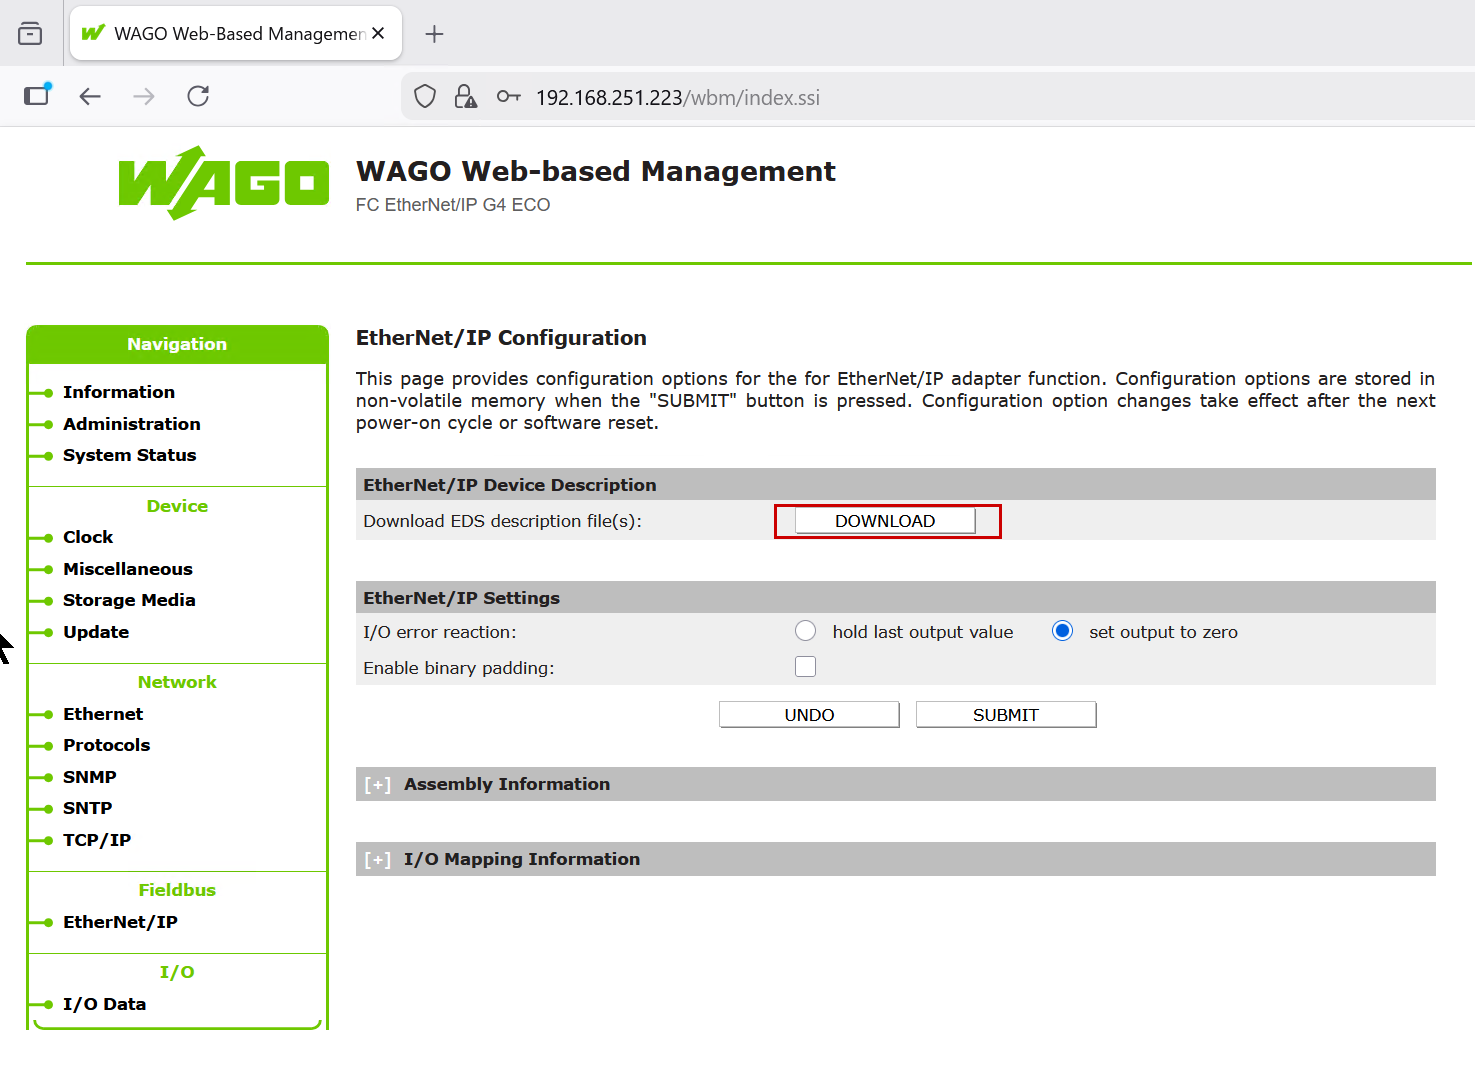Download the EDS description file

tap(885, 521)
